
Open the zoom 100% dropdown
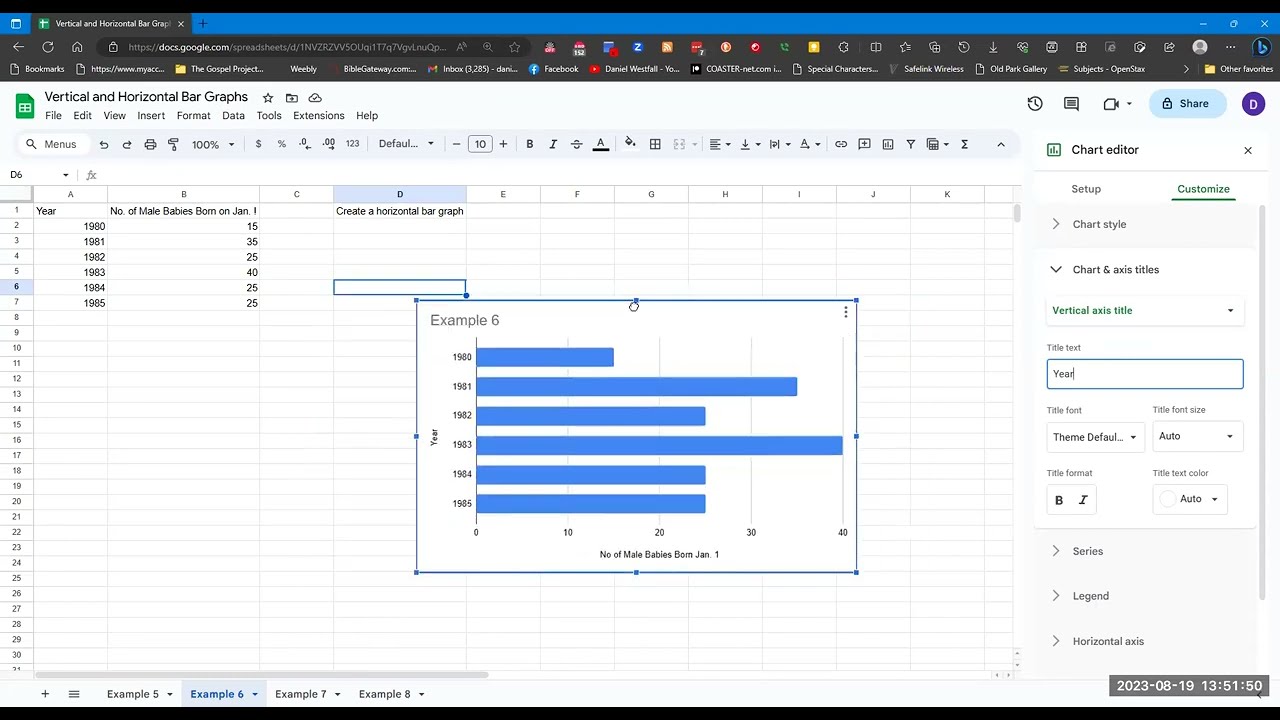coord(213,144)
